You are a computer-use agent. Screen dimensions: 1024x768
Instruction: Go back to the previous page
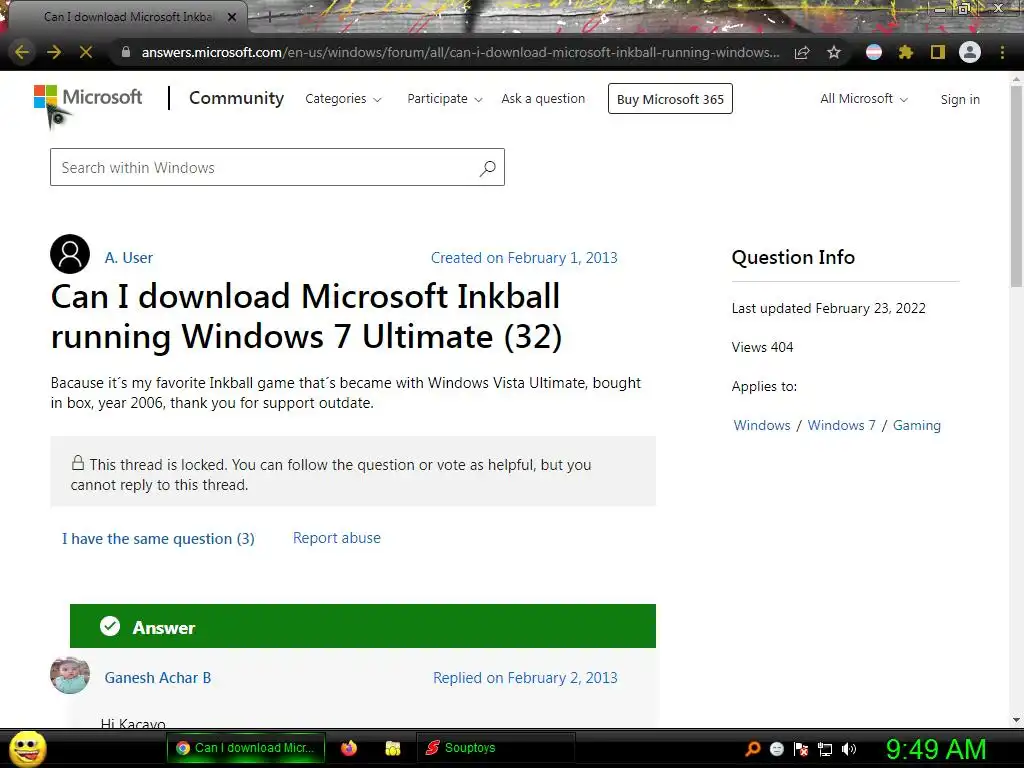(22, 52)
